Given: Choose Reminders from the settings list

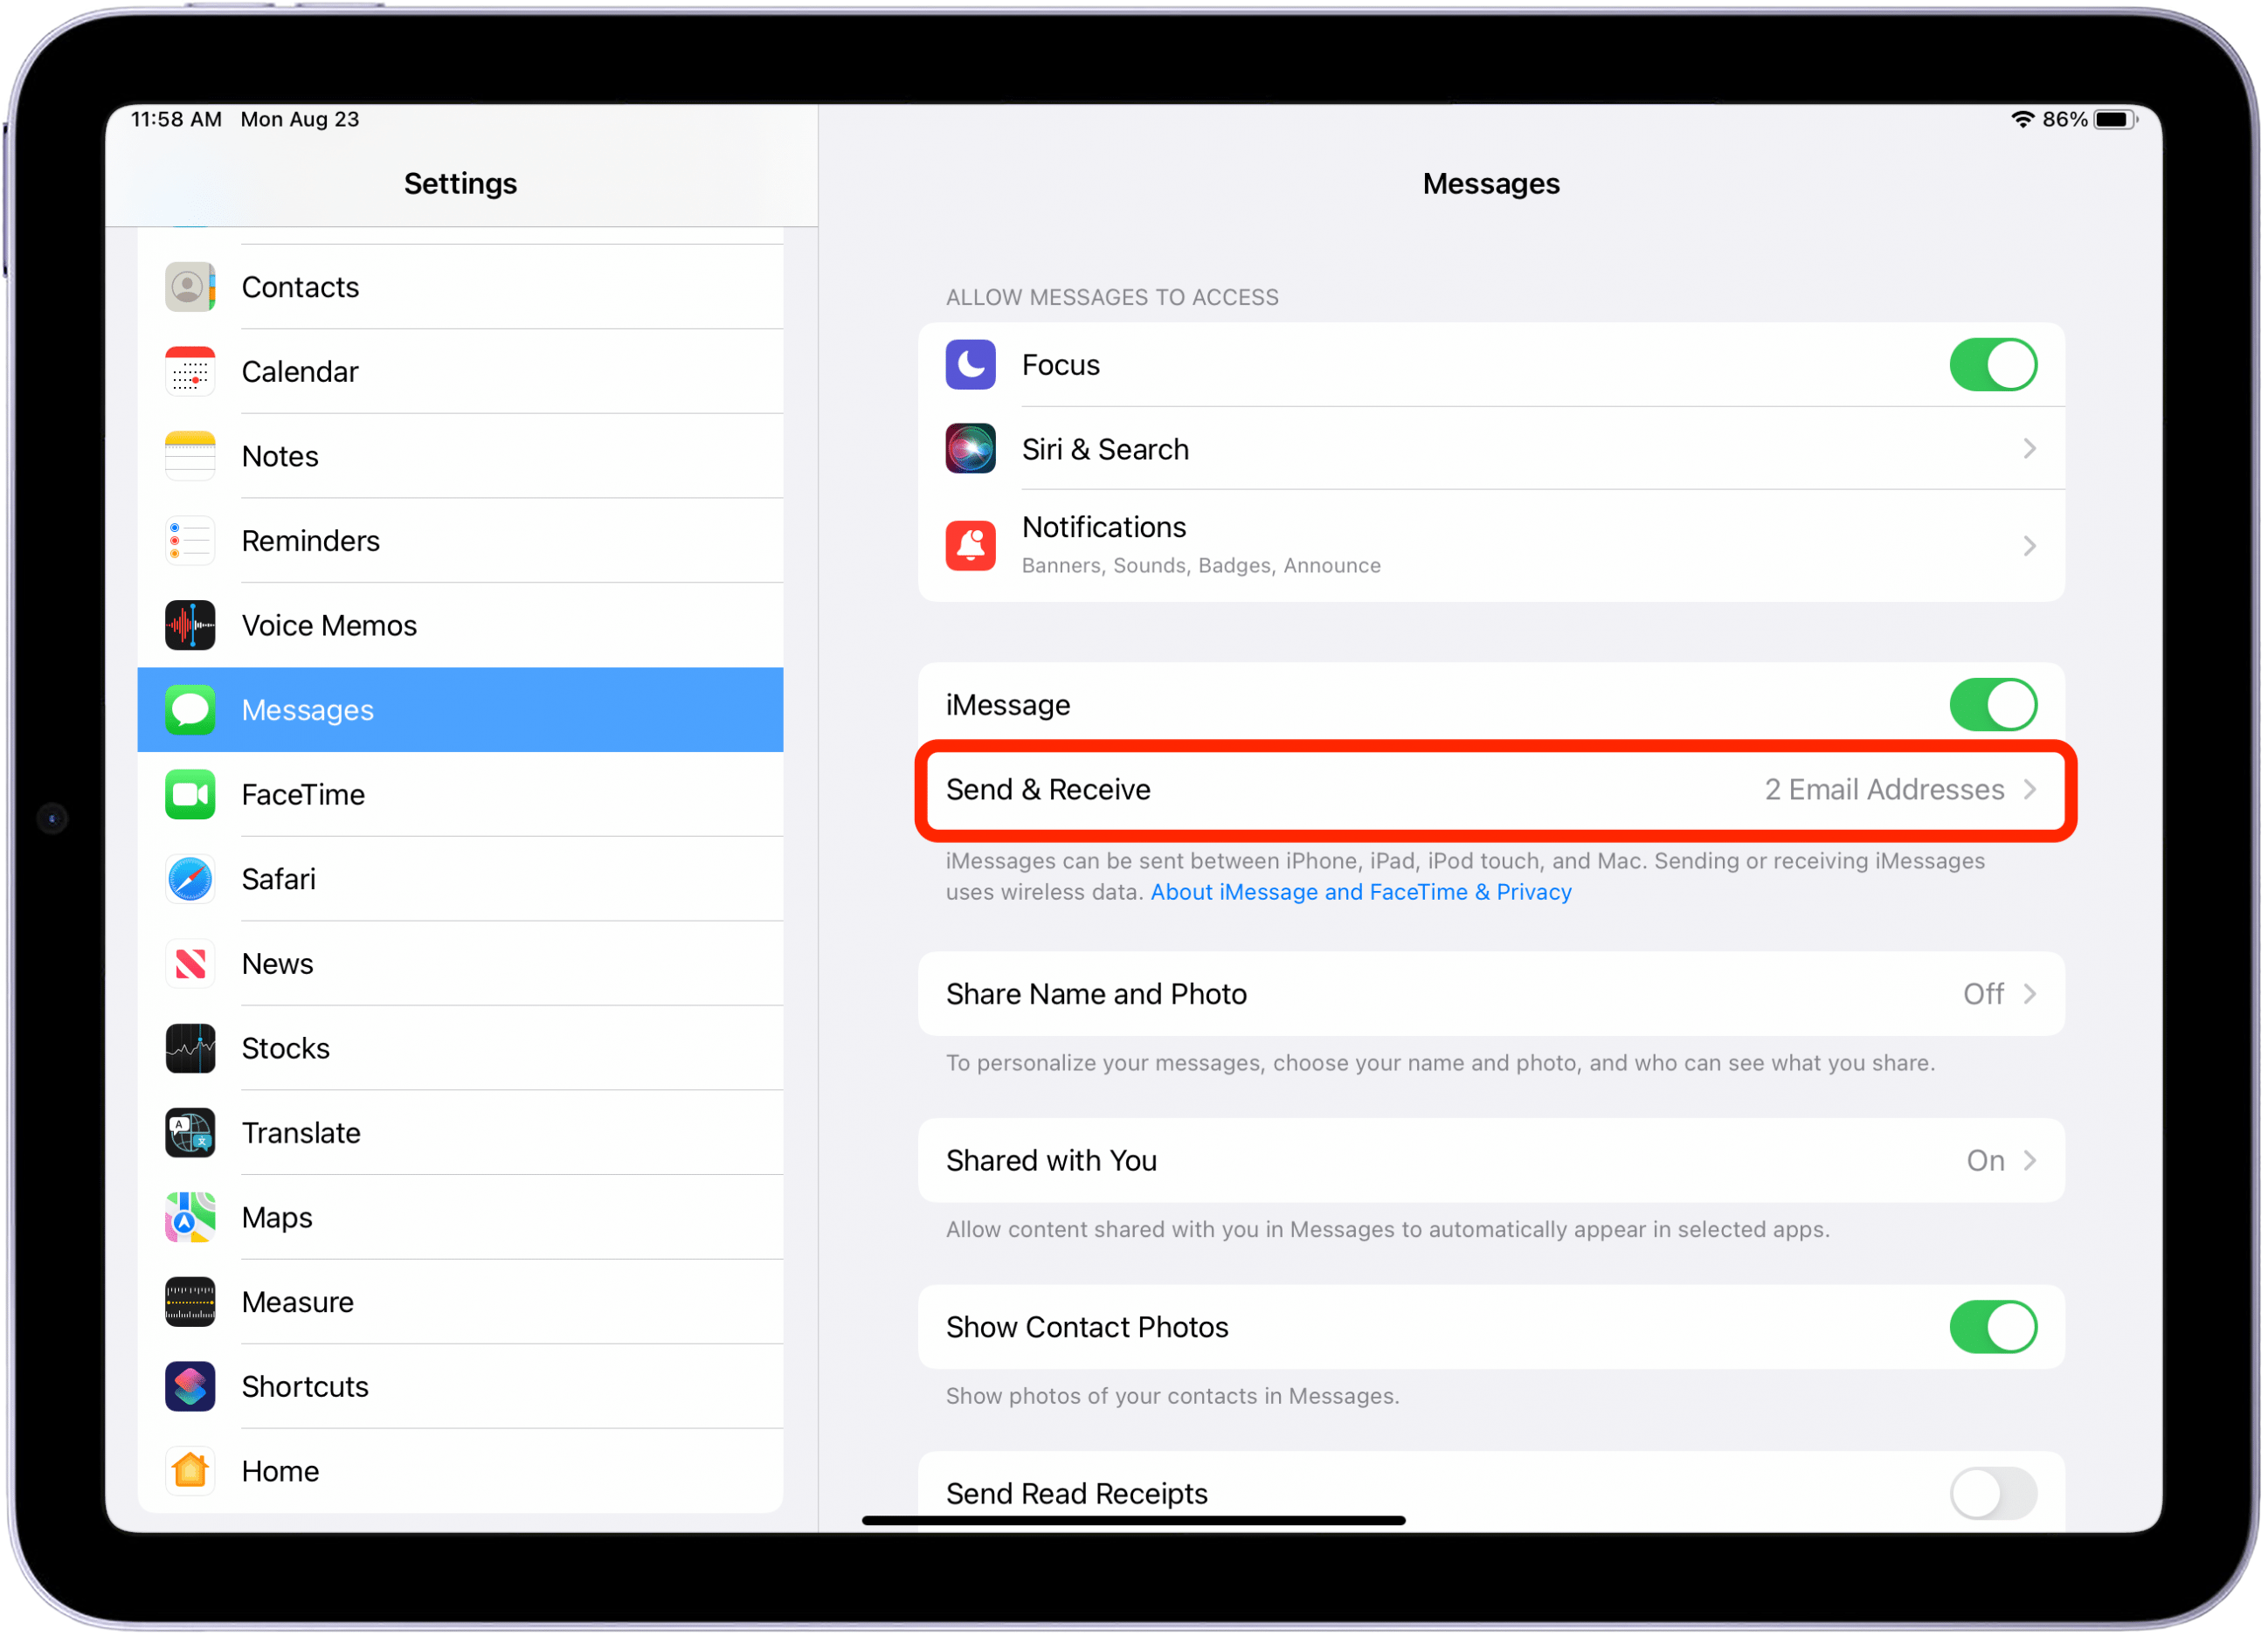Looking at the screenshot, I should coord(311,542).
